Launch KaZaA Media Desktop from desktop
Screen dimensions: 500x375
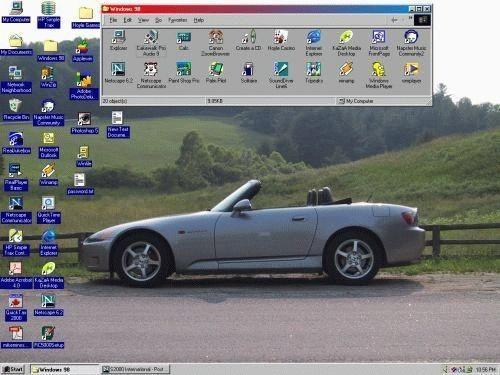49,275
